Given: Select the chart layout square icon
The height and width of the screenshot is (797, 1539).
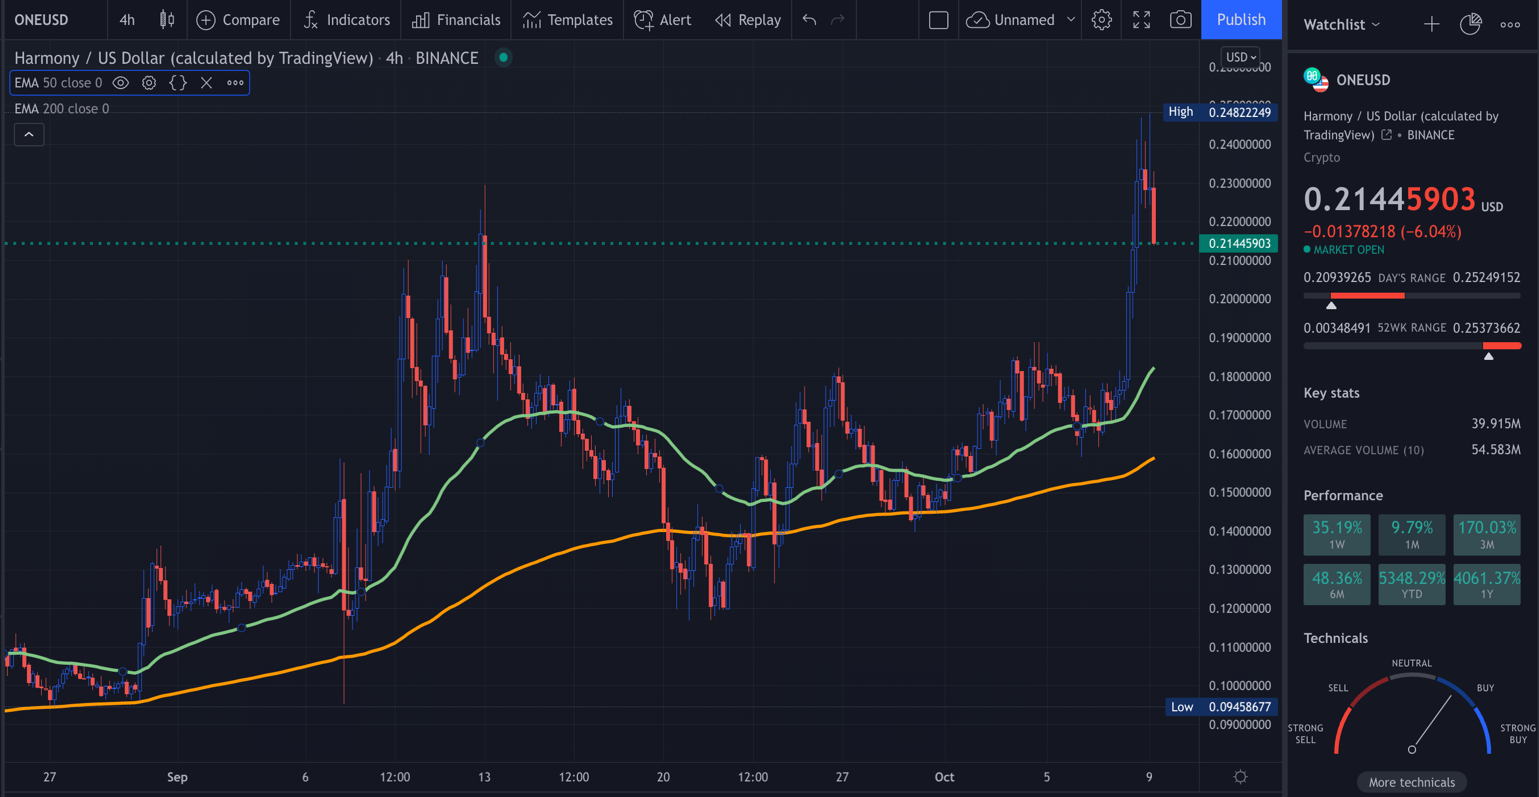Looking at the screenshot, I should pyautogui.click(x=938, y=20).
